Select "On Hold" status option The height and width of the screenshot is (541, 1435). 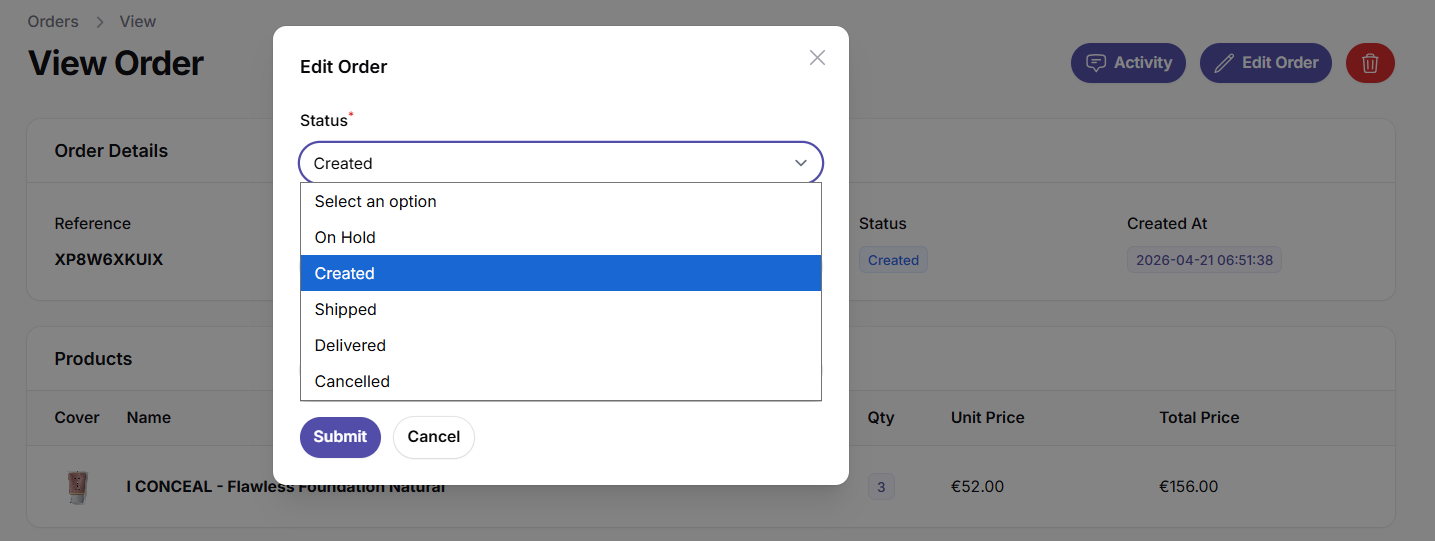coord(561,237)
